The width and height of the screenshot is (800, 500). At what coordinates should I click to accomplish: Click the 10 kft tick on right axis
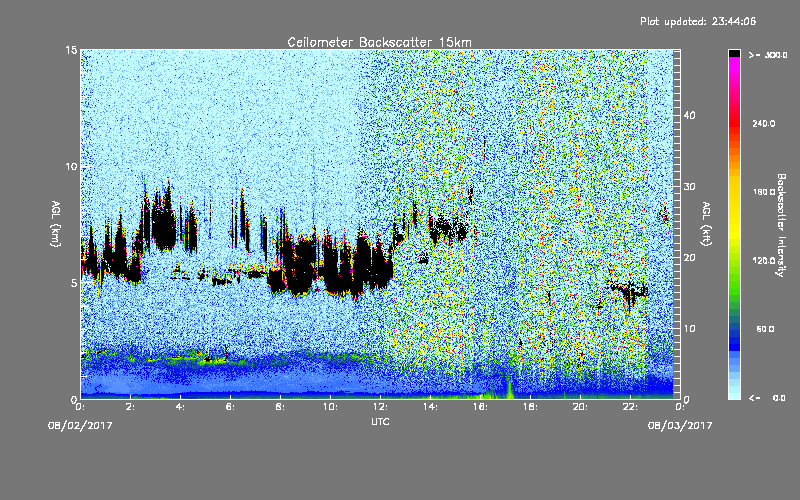689,329
